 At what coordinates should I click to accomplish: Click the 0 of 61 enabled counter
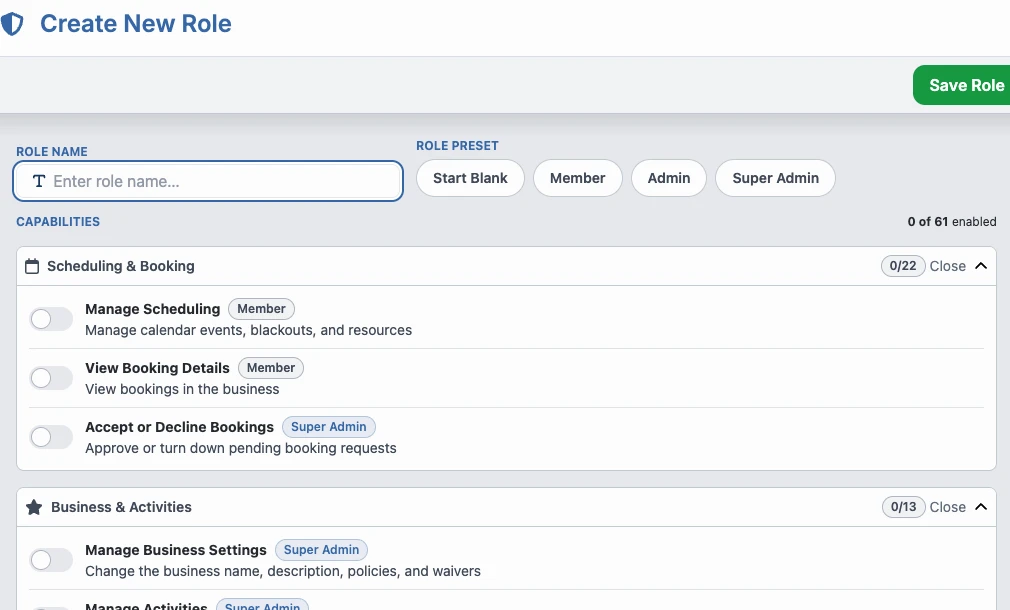pyautogui.click(x=952, y=222)
